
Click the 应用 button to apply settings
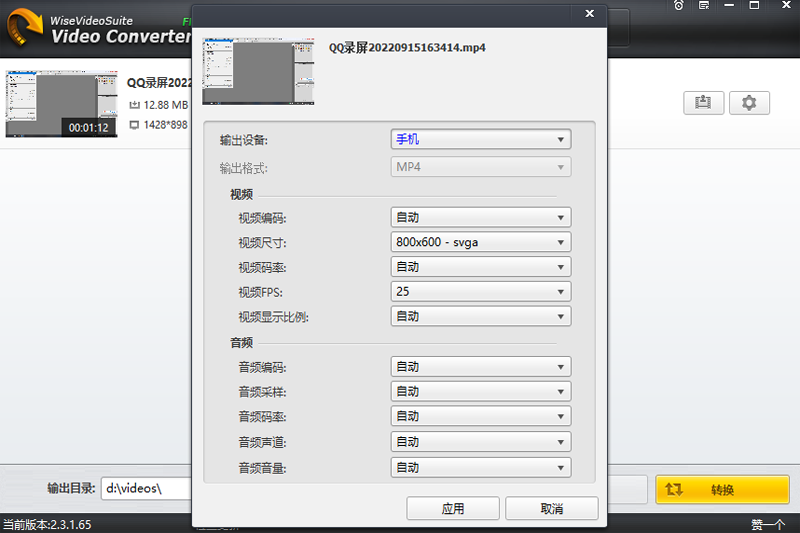point(452,509)
